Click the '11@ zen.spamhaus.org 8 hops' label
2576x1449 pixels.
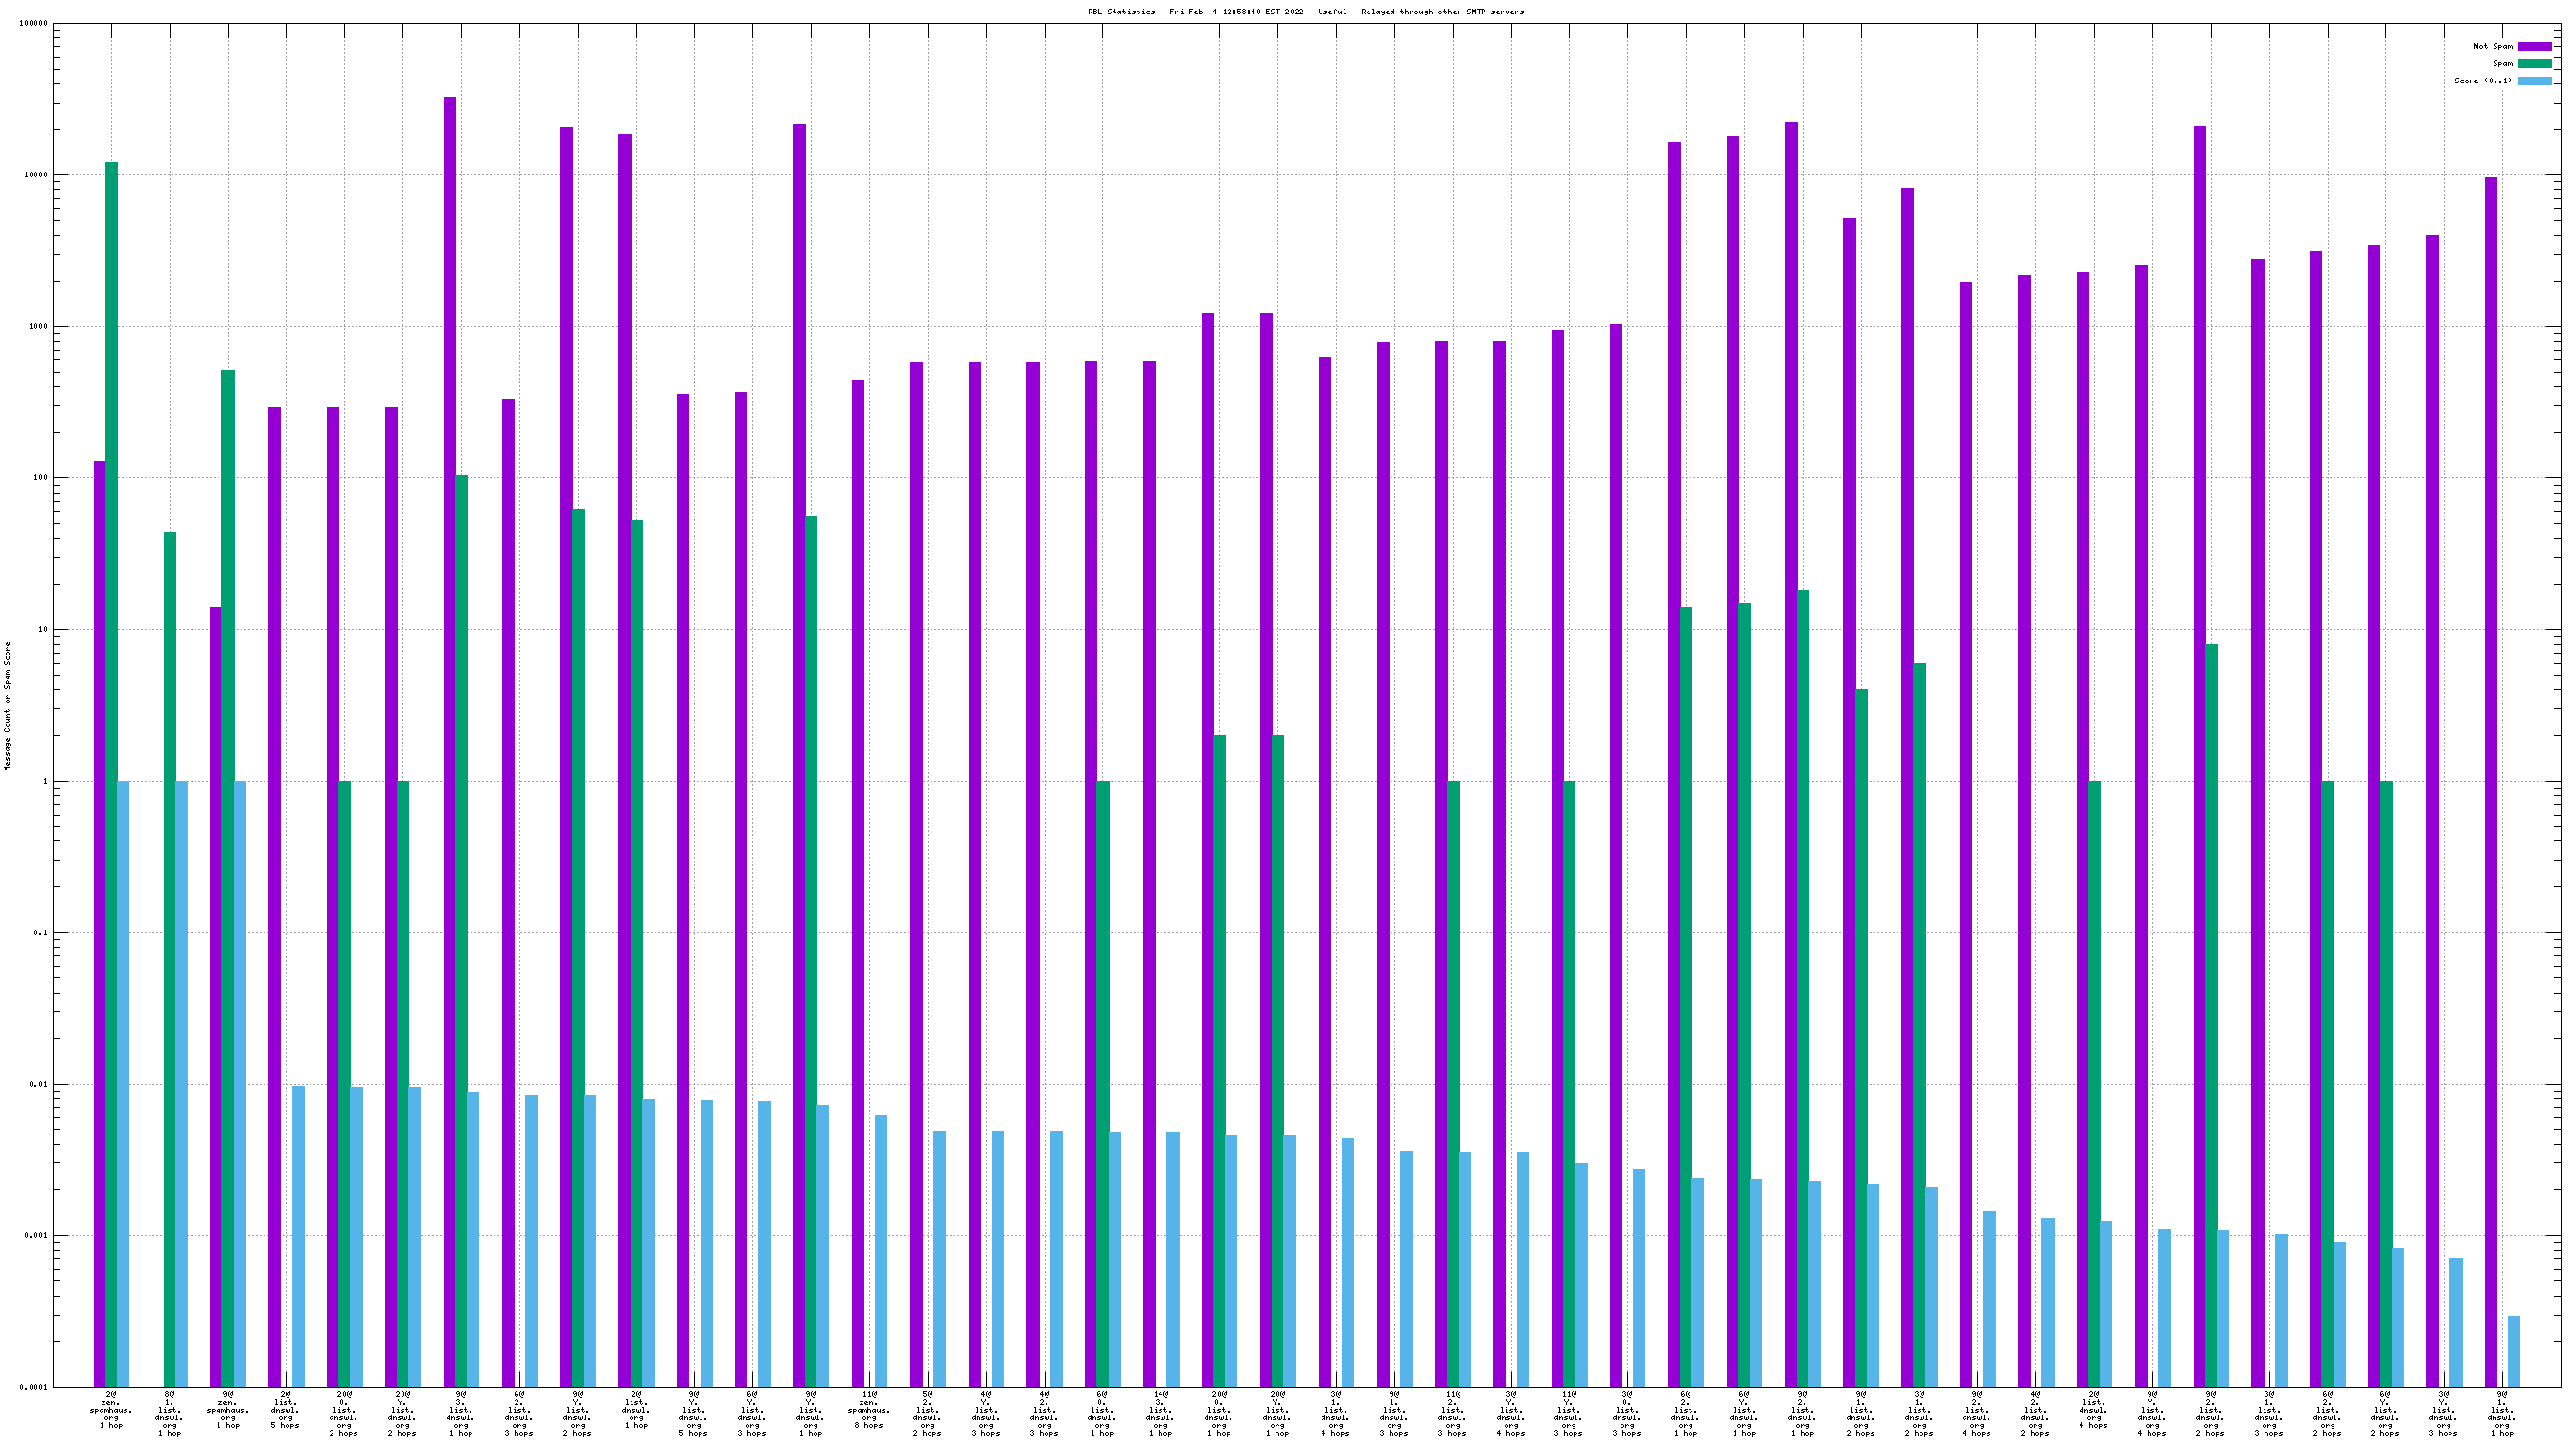[868, 1408]
